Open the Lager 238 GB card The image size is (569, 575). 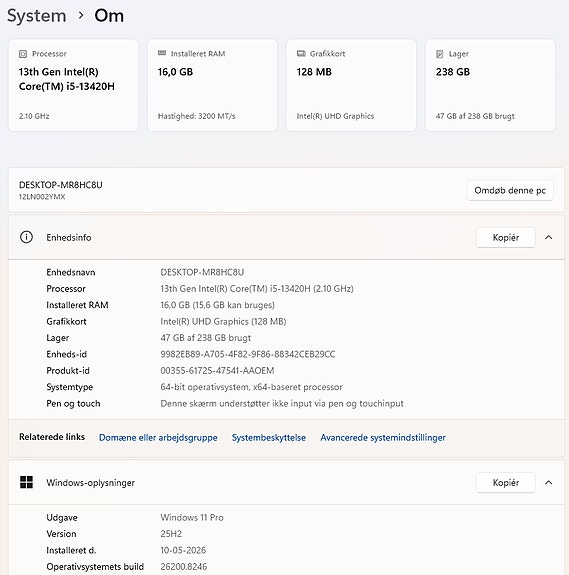pos(490,85)
